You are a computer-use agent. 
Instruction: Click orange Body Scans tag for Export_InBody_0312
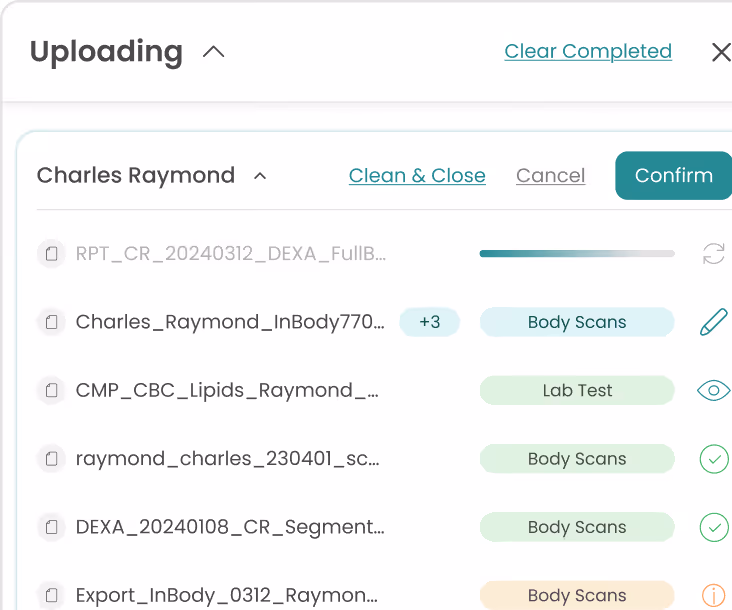point(577,595)
